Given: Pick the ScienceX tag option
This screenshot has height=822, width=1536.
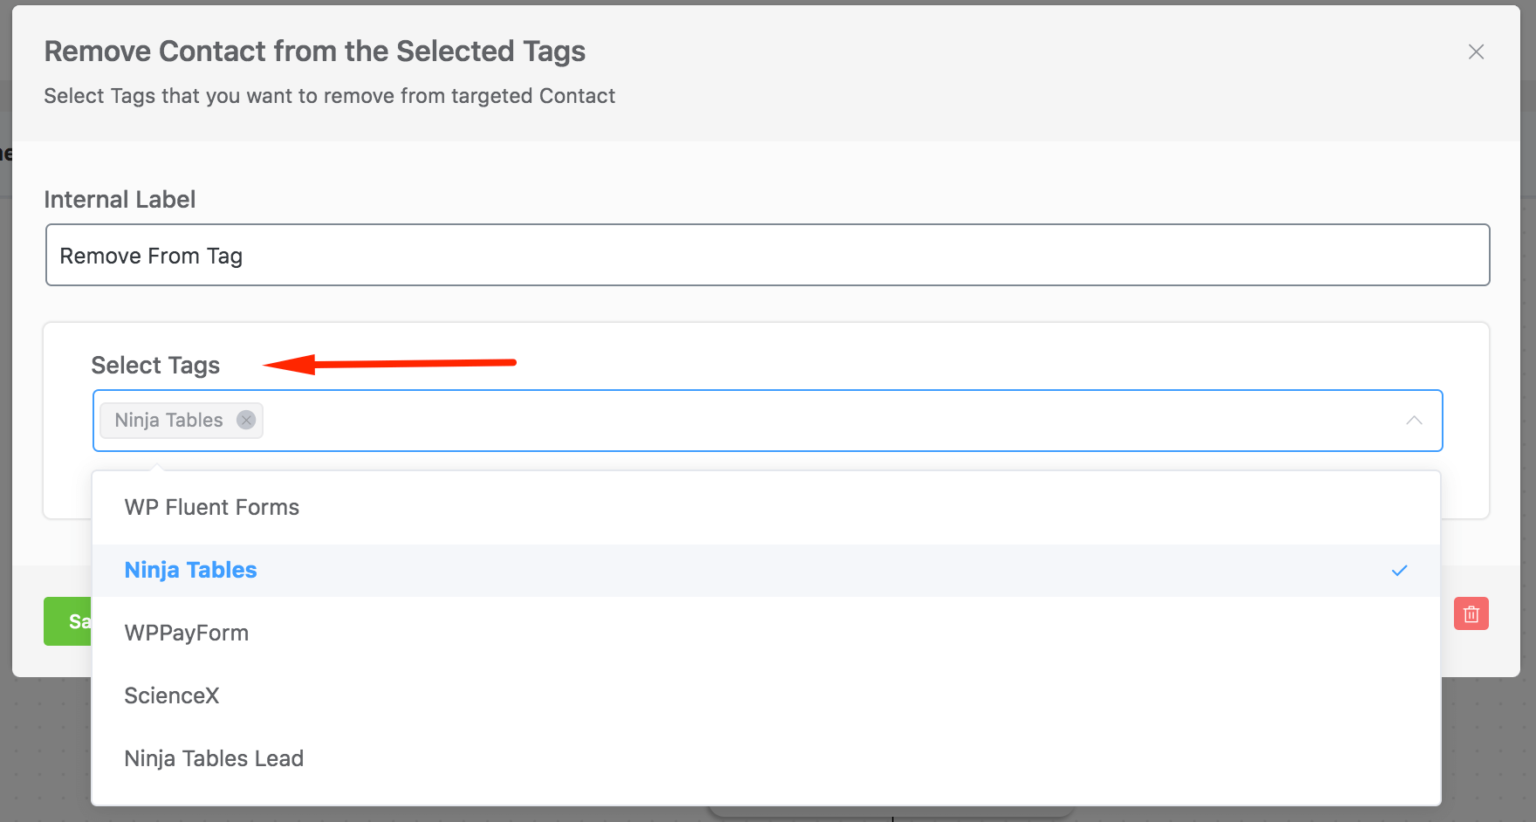Looking at the screenshot, I should pos(766,696).
